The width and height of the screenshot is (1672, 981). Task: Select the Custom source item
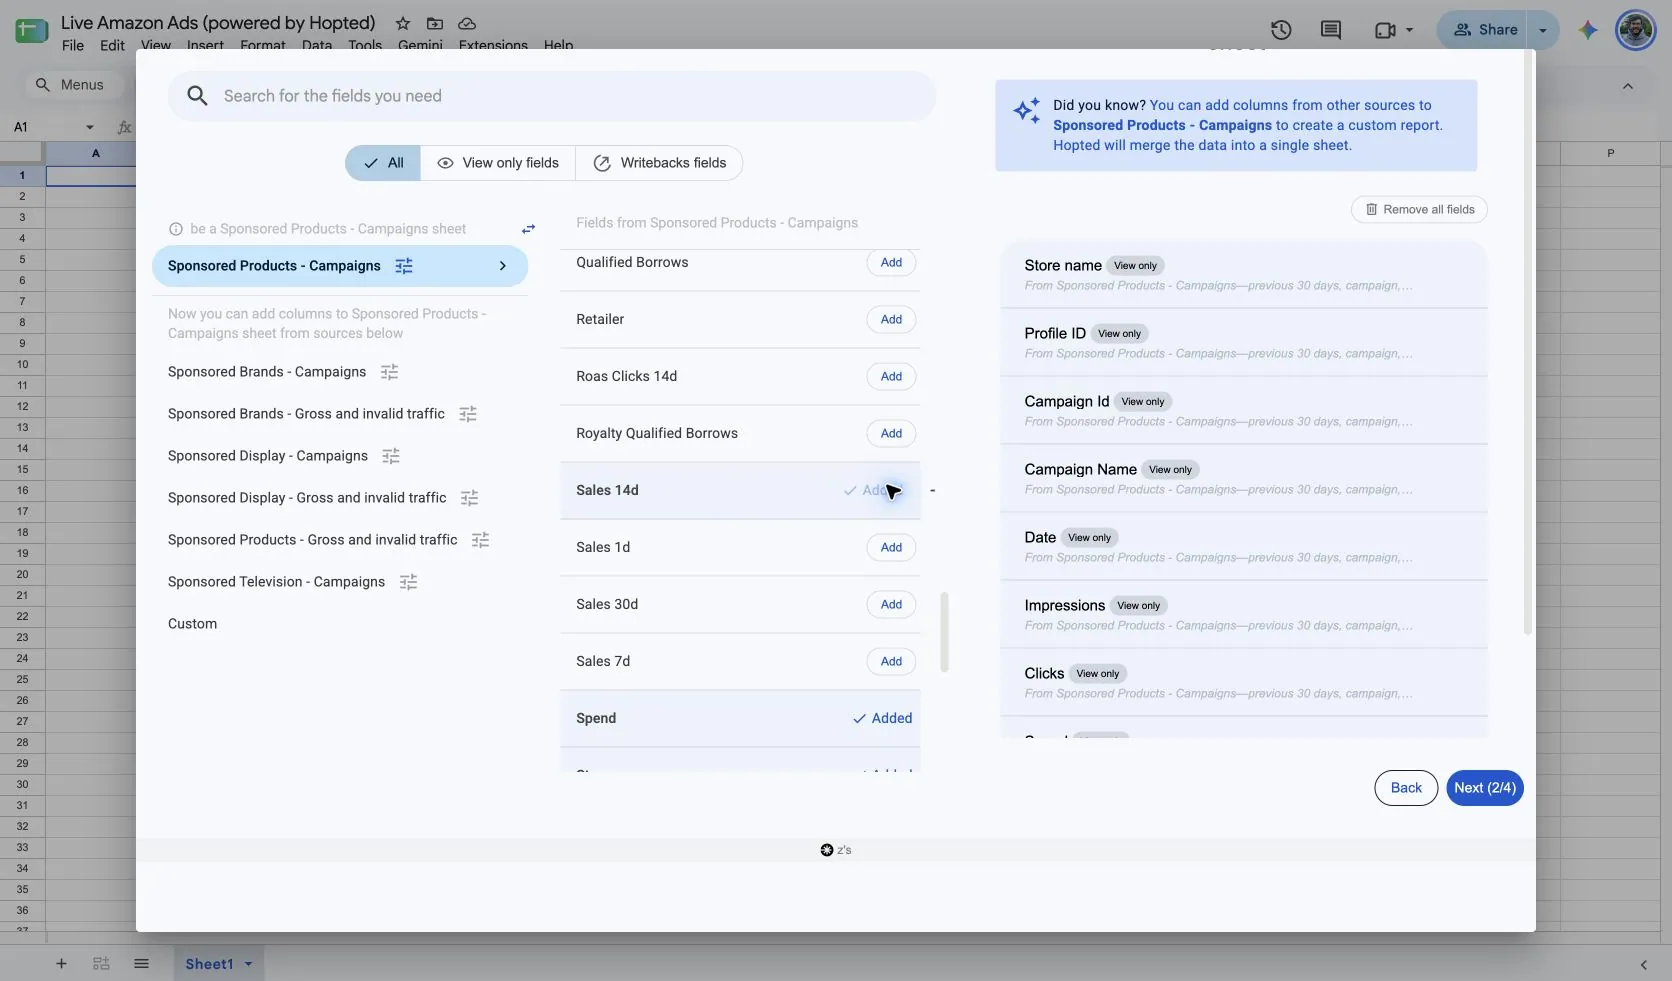click(192, 624)
